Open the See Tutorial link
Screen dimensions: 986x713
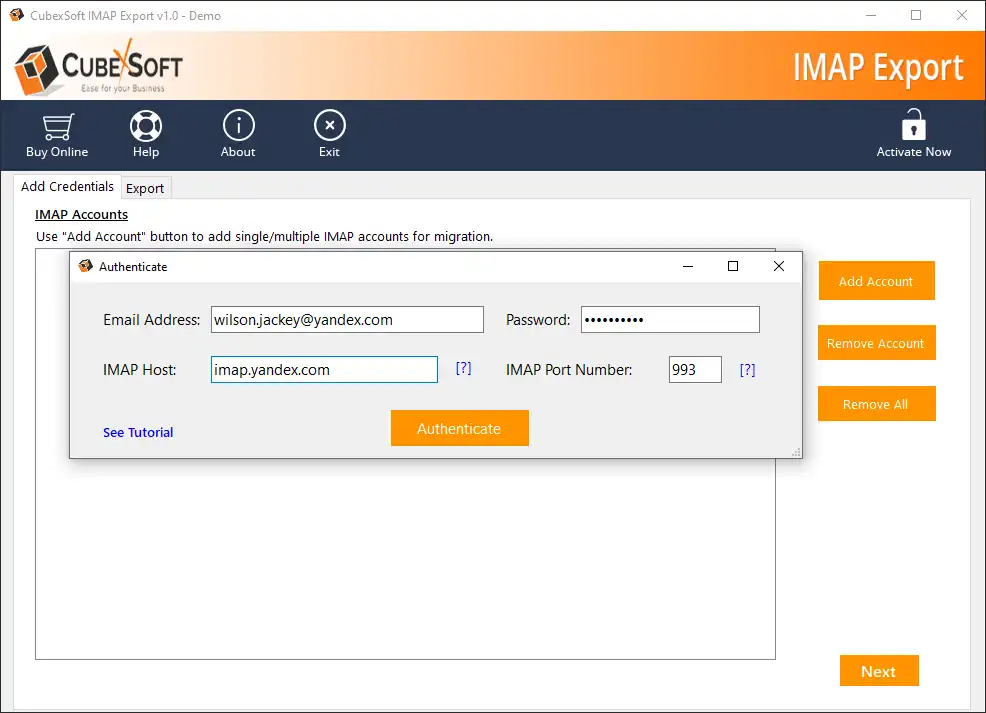pos(138,432)
